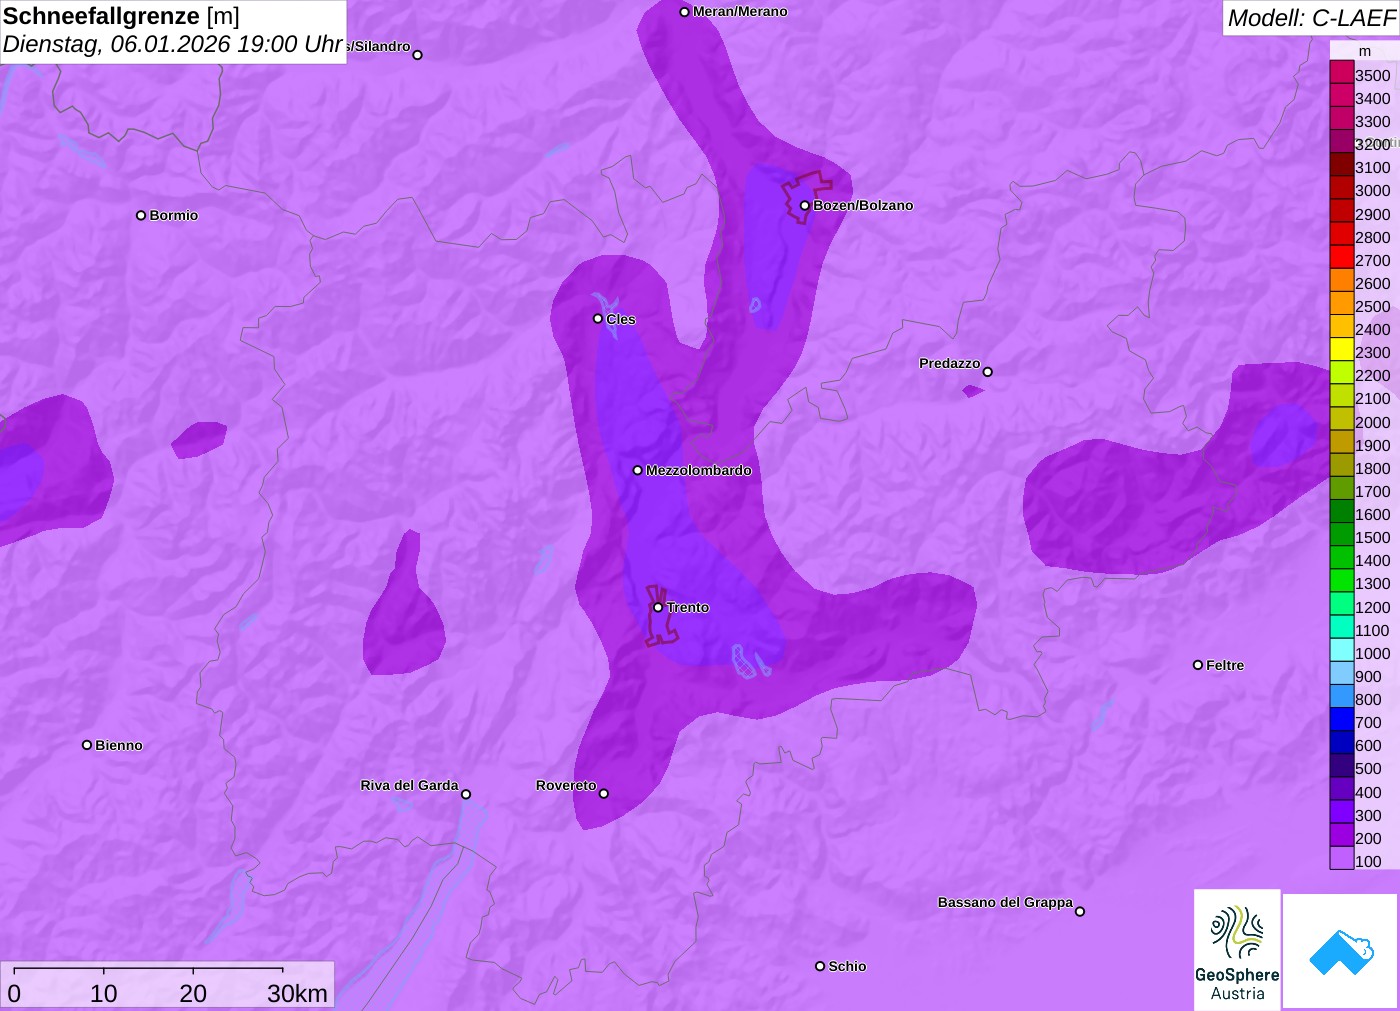The width and height of the screenshot is (1400, 1011).
Task: Click the blue cloud house logo
Action: [x=1341, y=951]
